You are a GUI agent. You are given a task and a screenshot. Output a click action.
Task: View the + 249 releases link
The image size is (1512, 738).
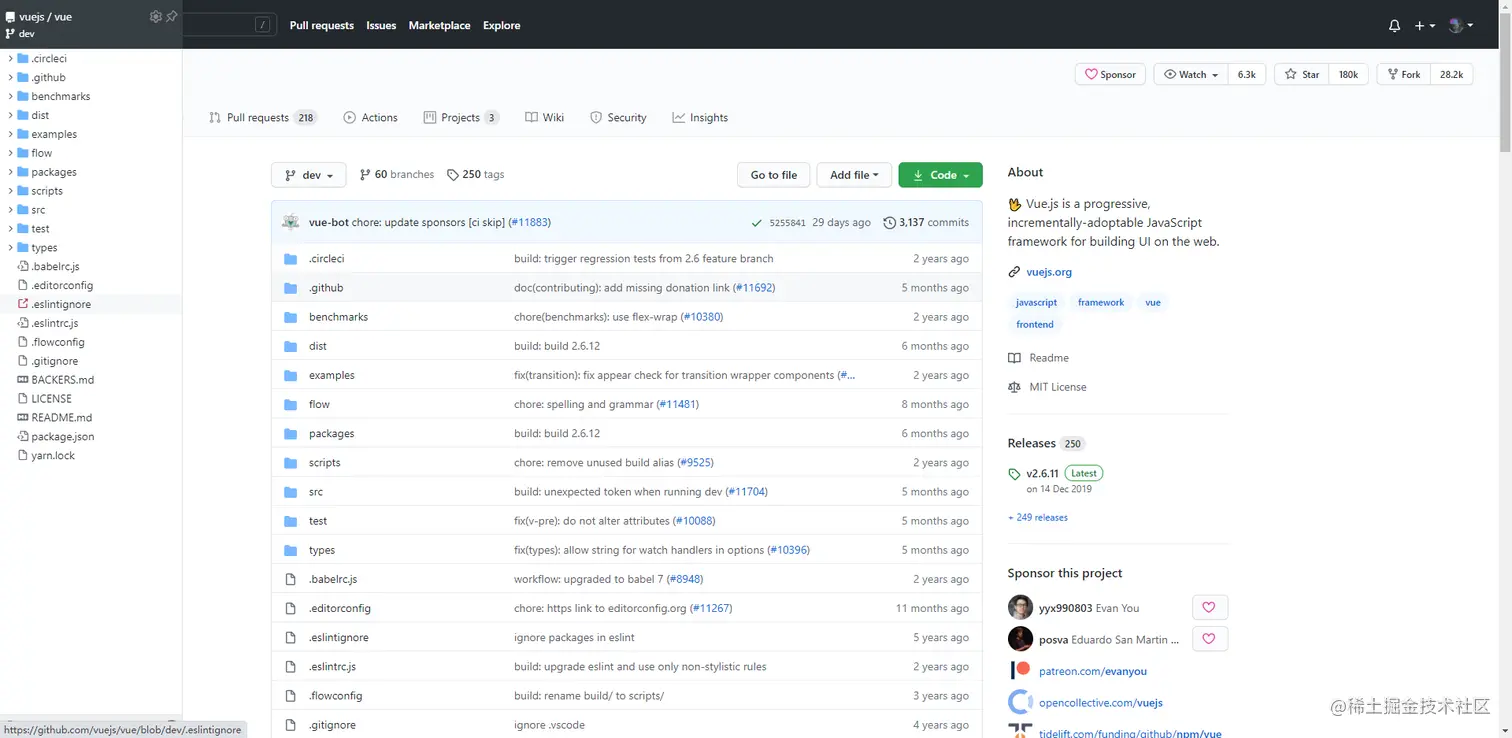pos(1038,518)
